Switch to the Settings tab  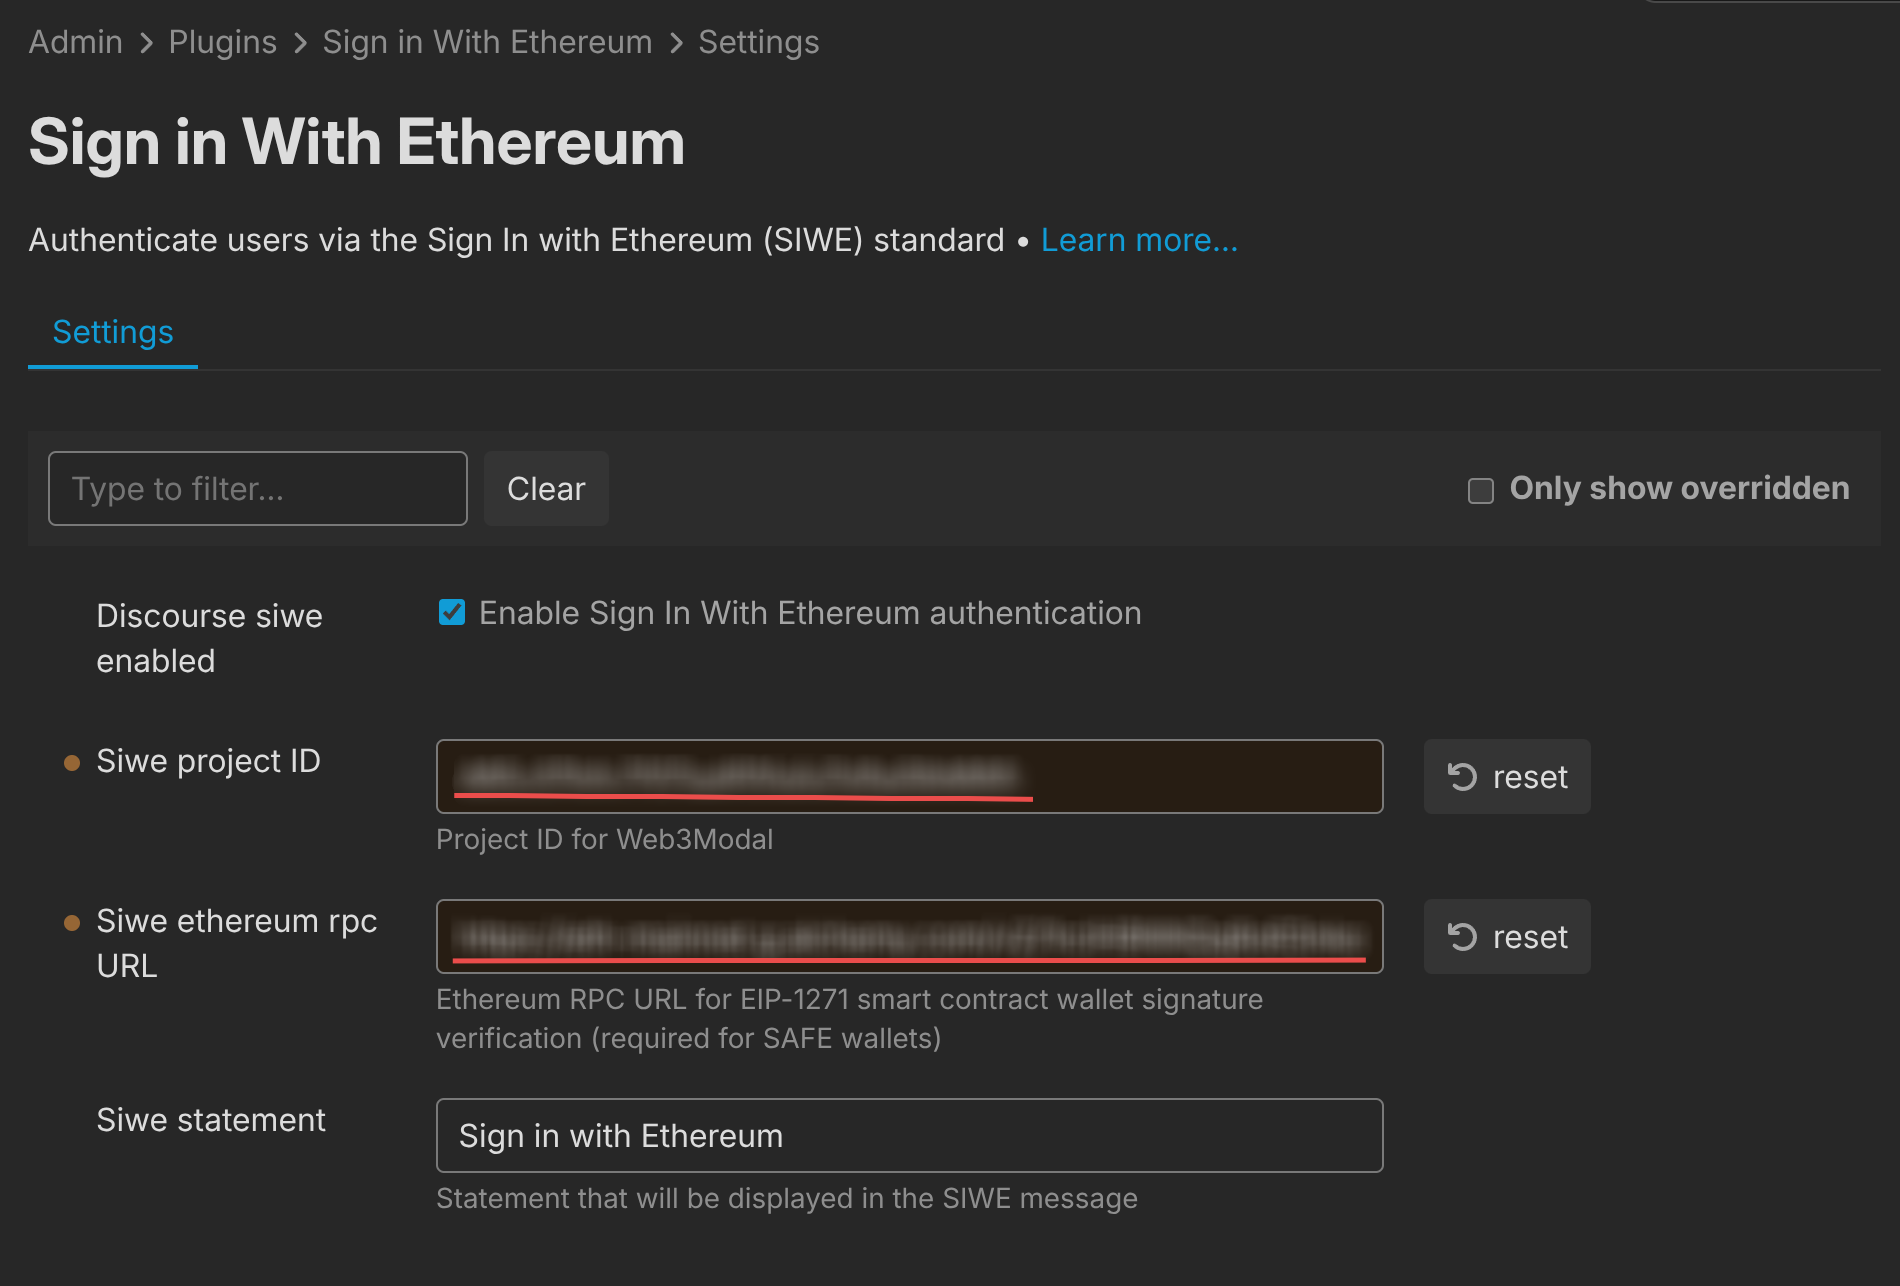tap(112, 331)
